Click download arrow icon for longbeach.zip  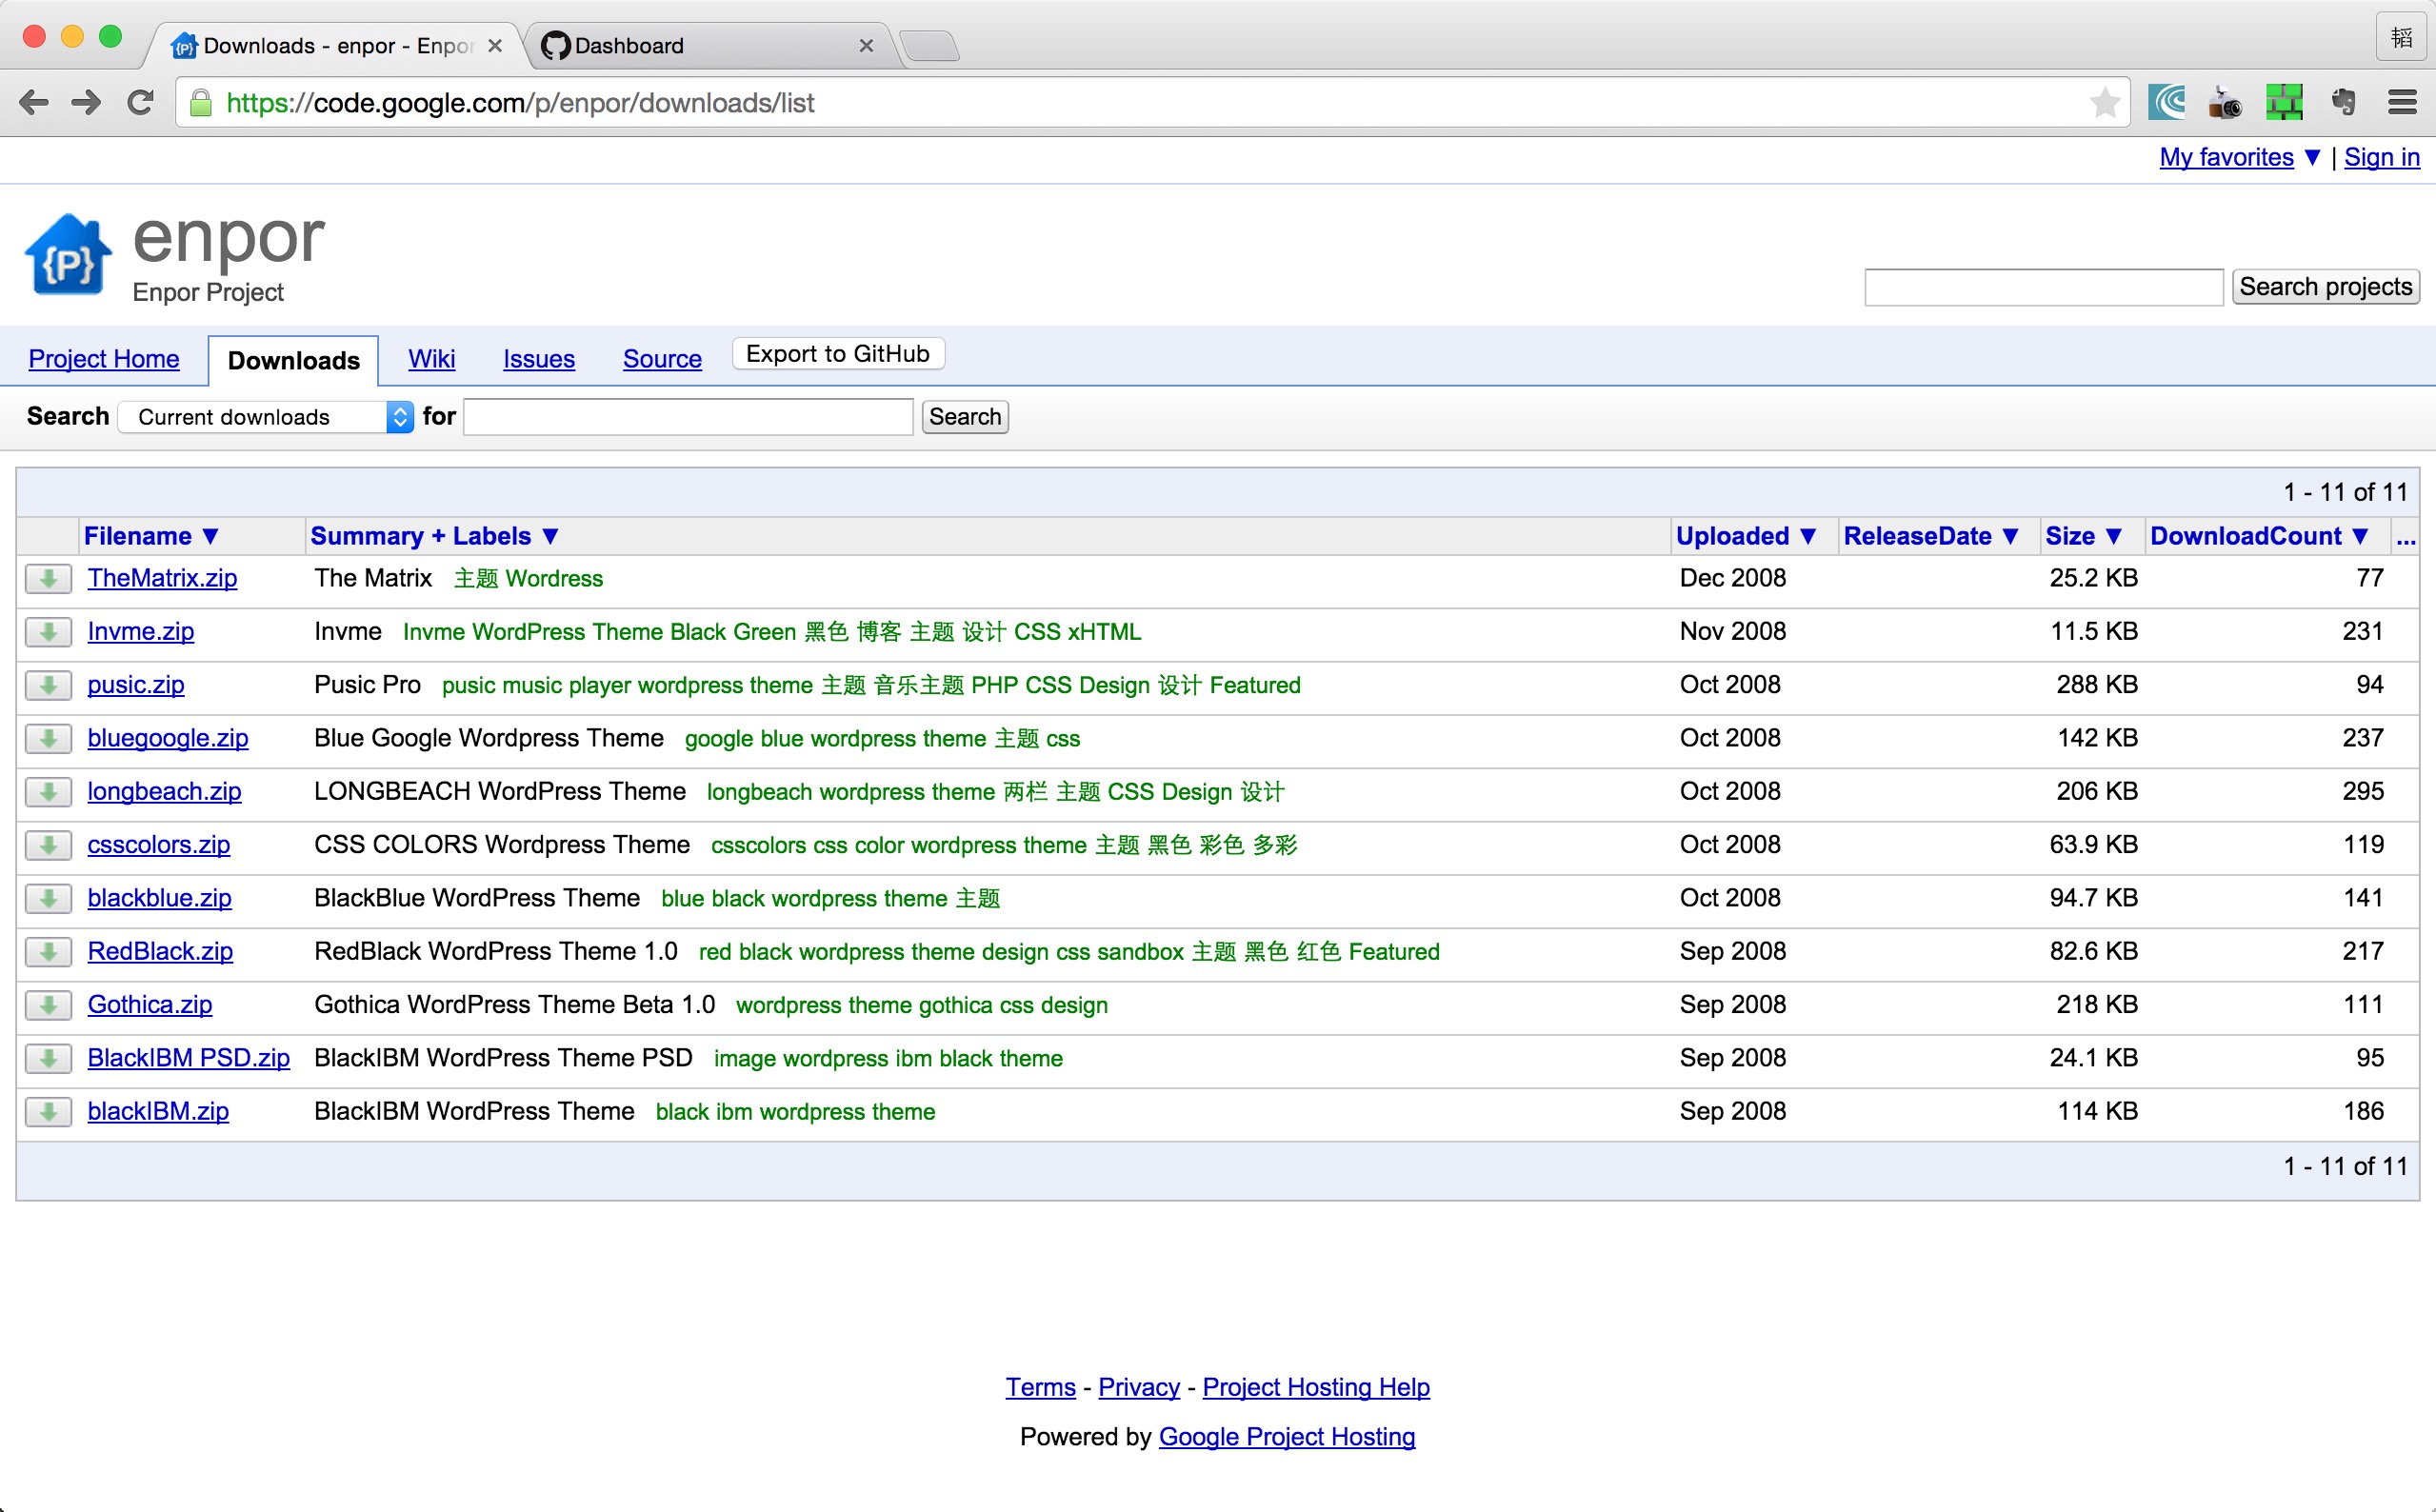48,792
